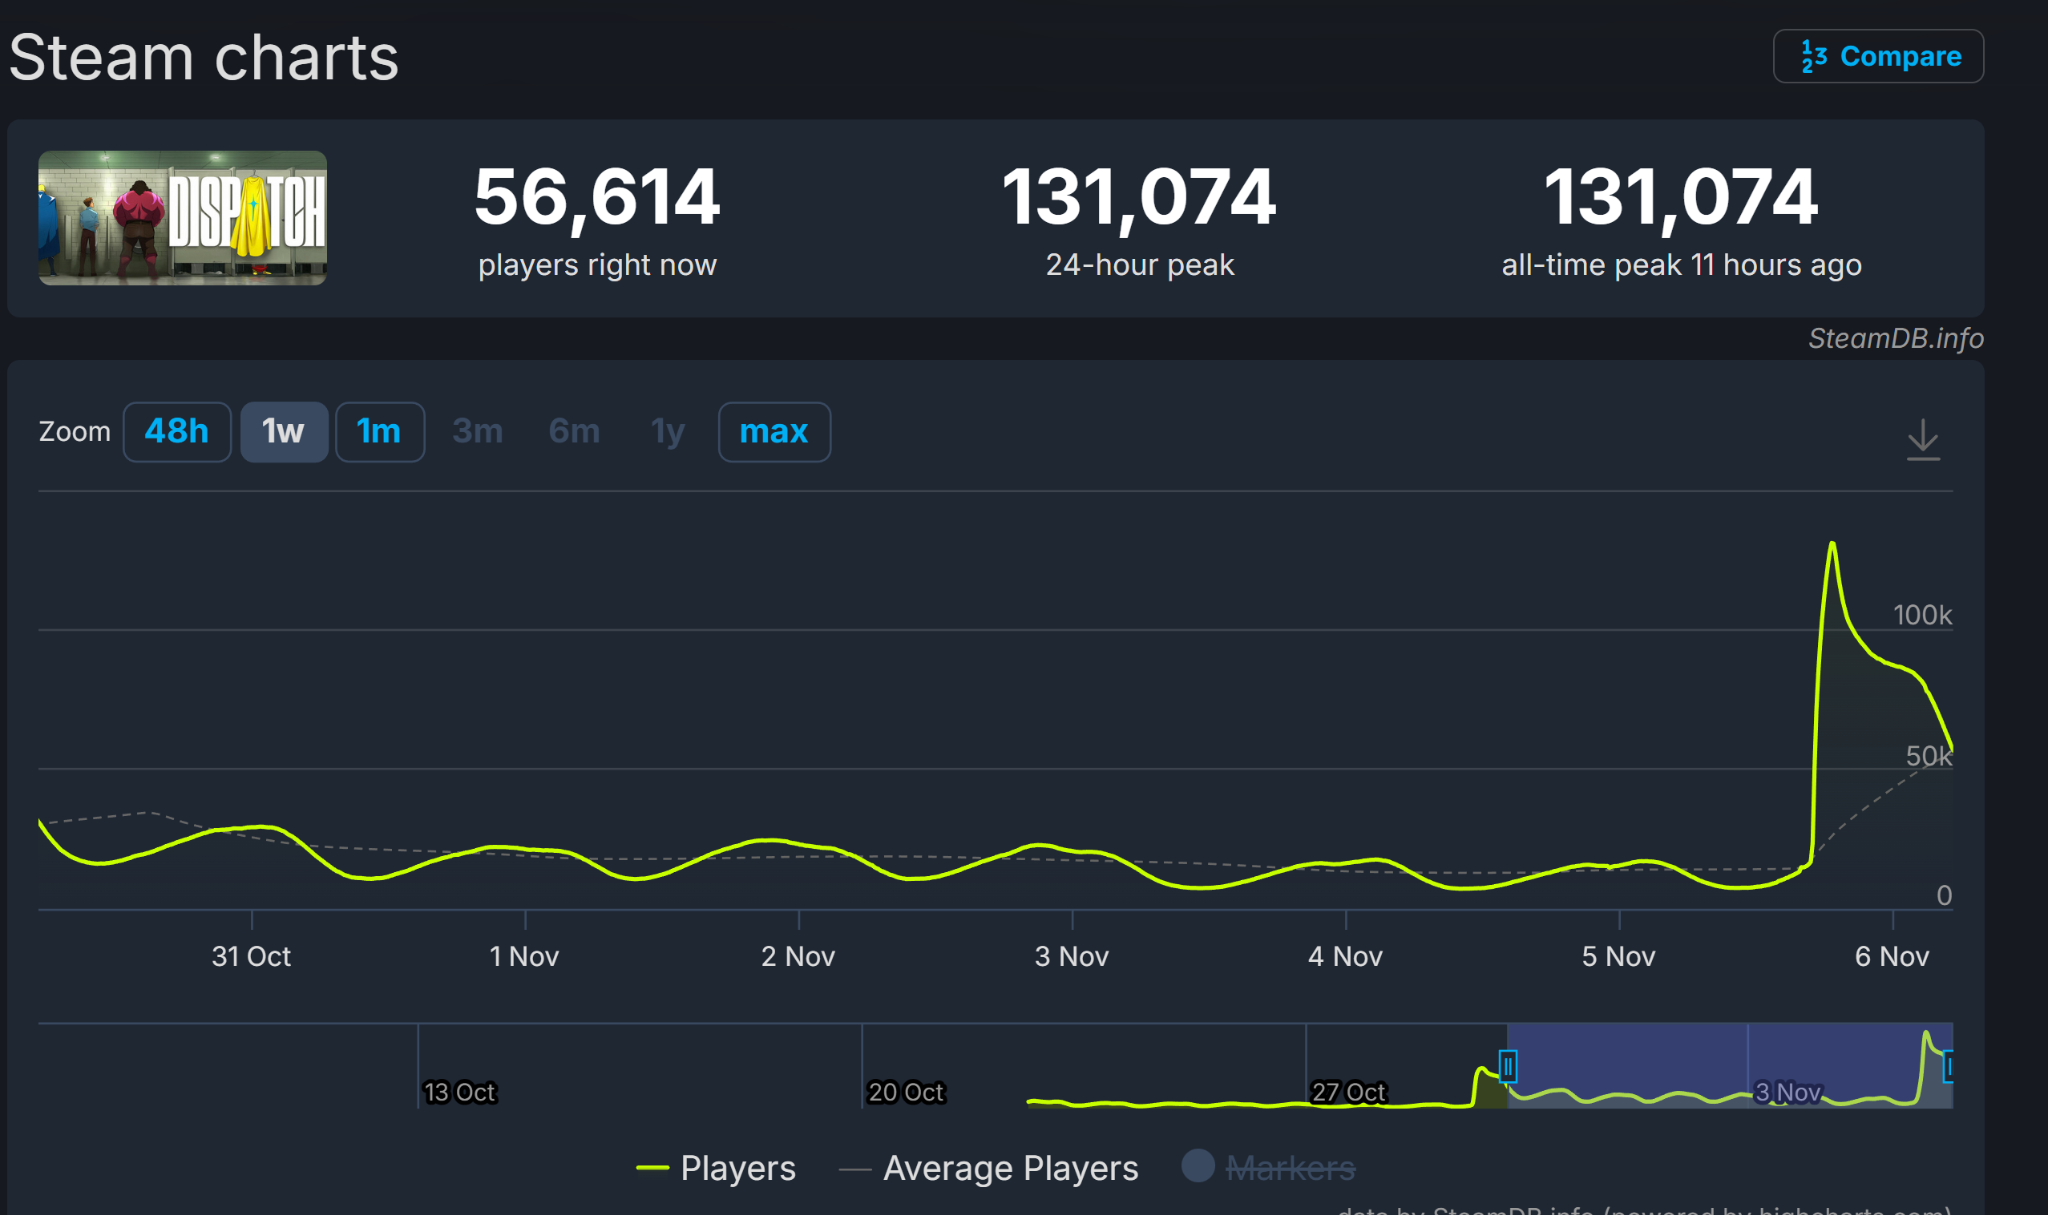Click the left navigator range handle
2048x1215 pixels.
(x=1508, y=1067)
